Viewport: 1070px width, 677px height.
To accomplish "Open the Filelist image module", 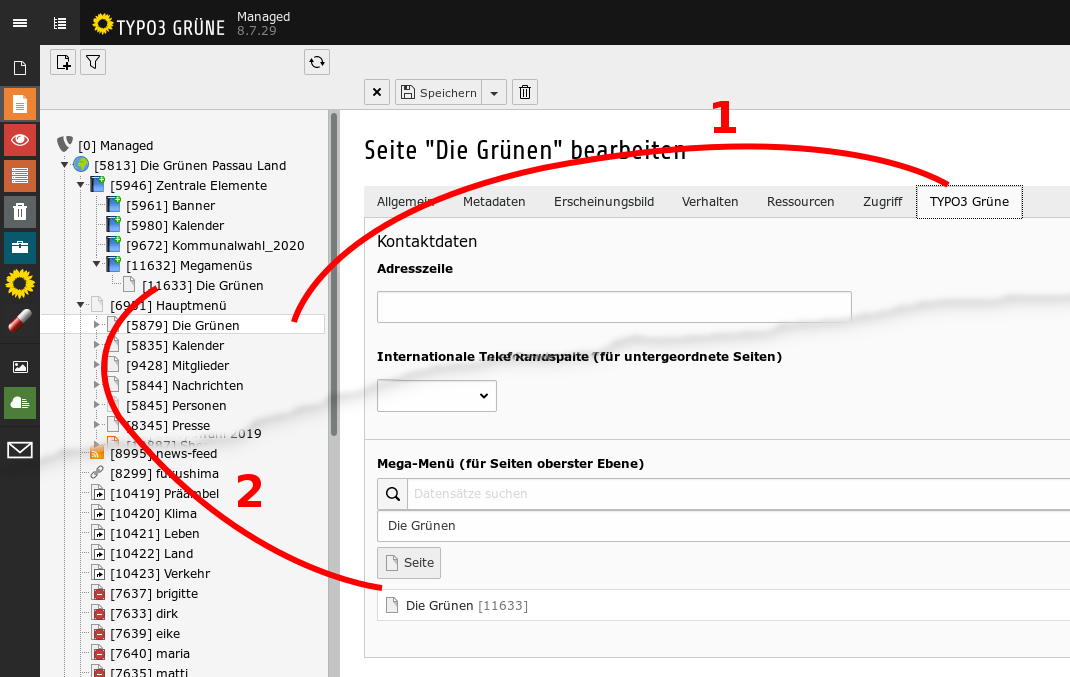I will (x=20, y=367).
